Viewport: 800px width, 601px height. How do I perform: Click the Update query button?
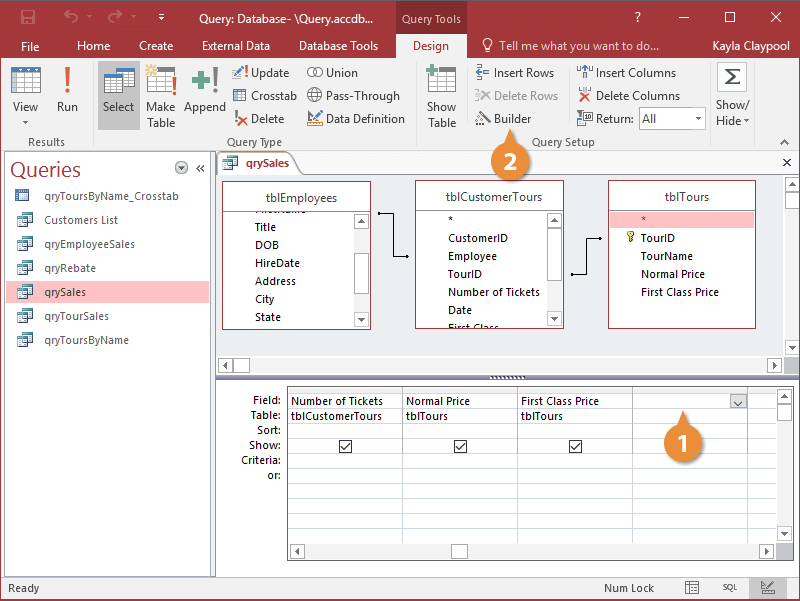tap(261, 73)
